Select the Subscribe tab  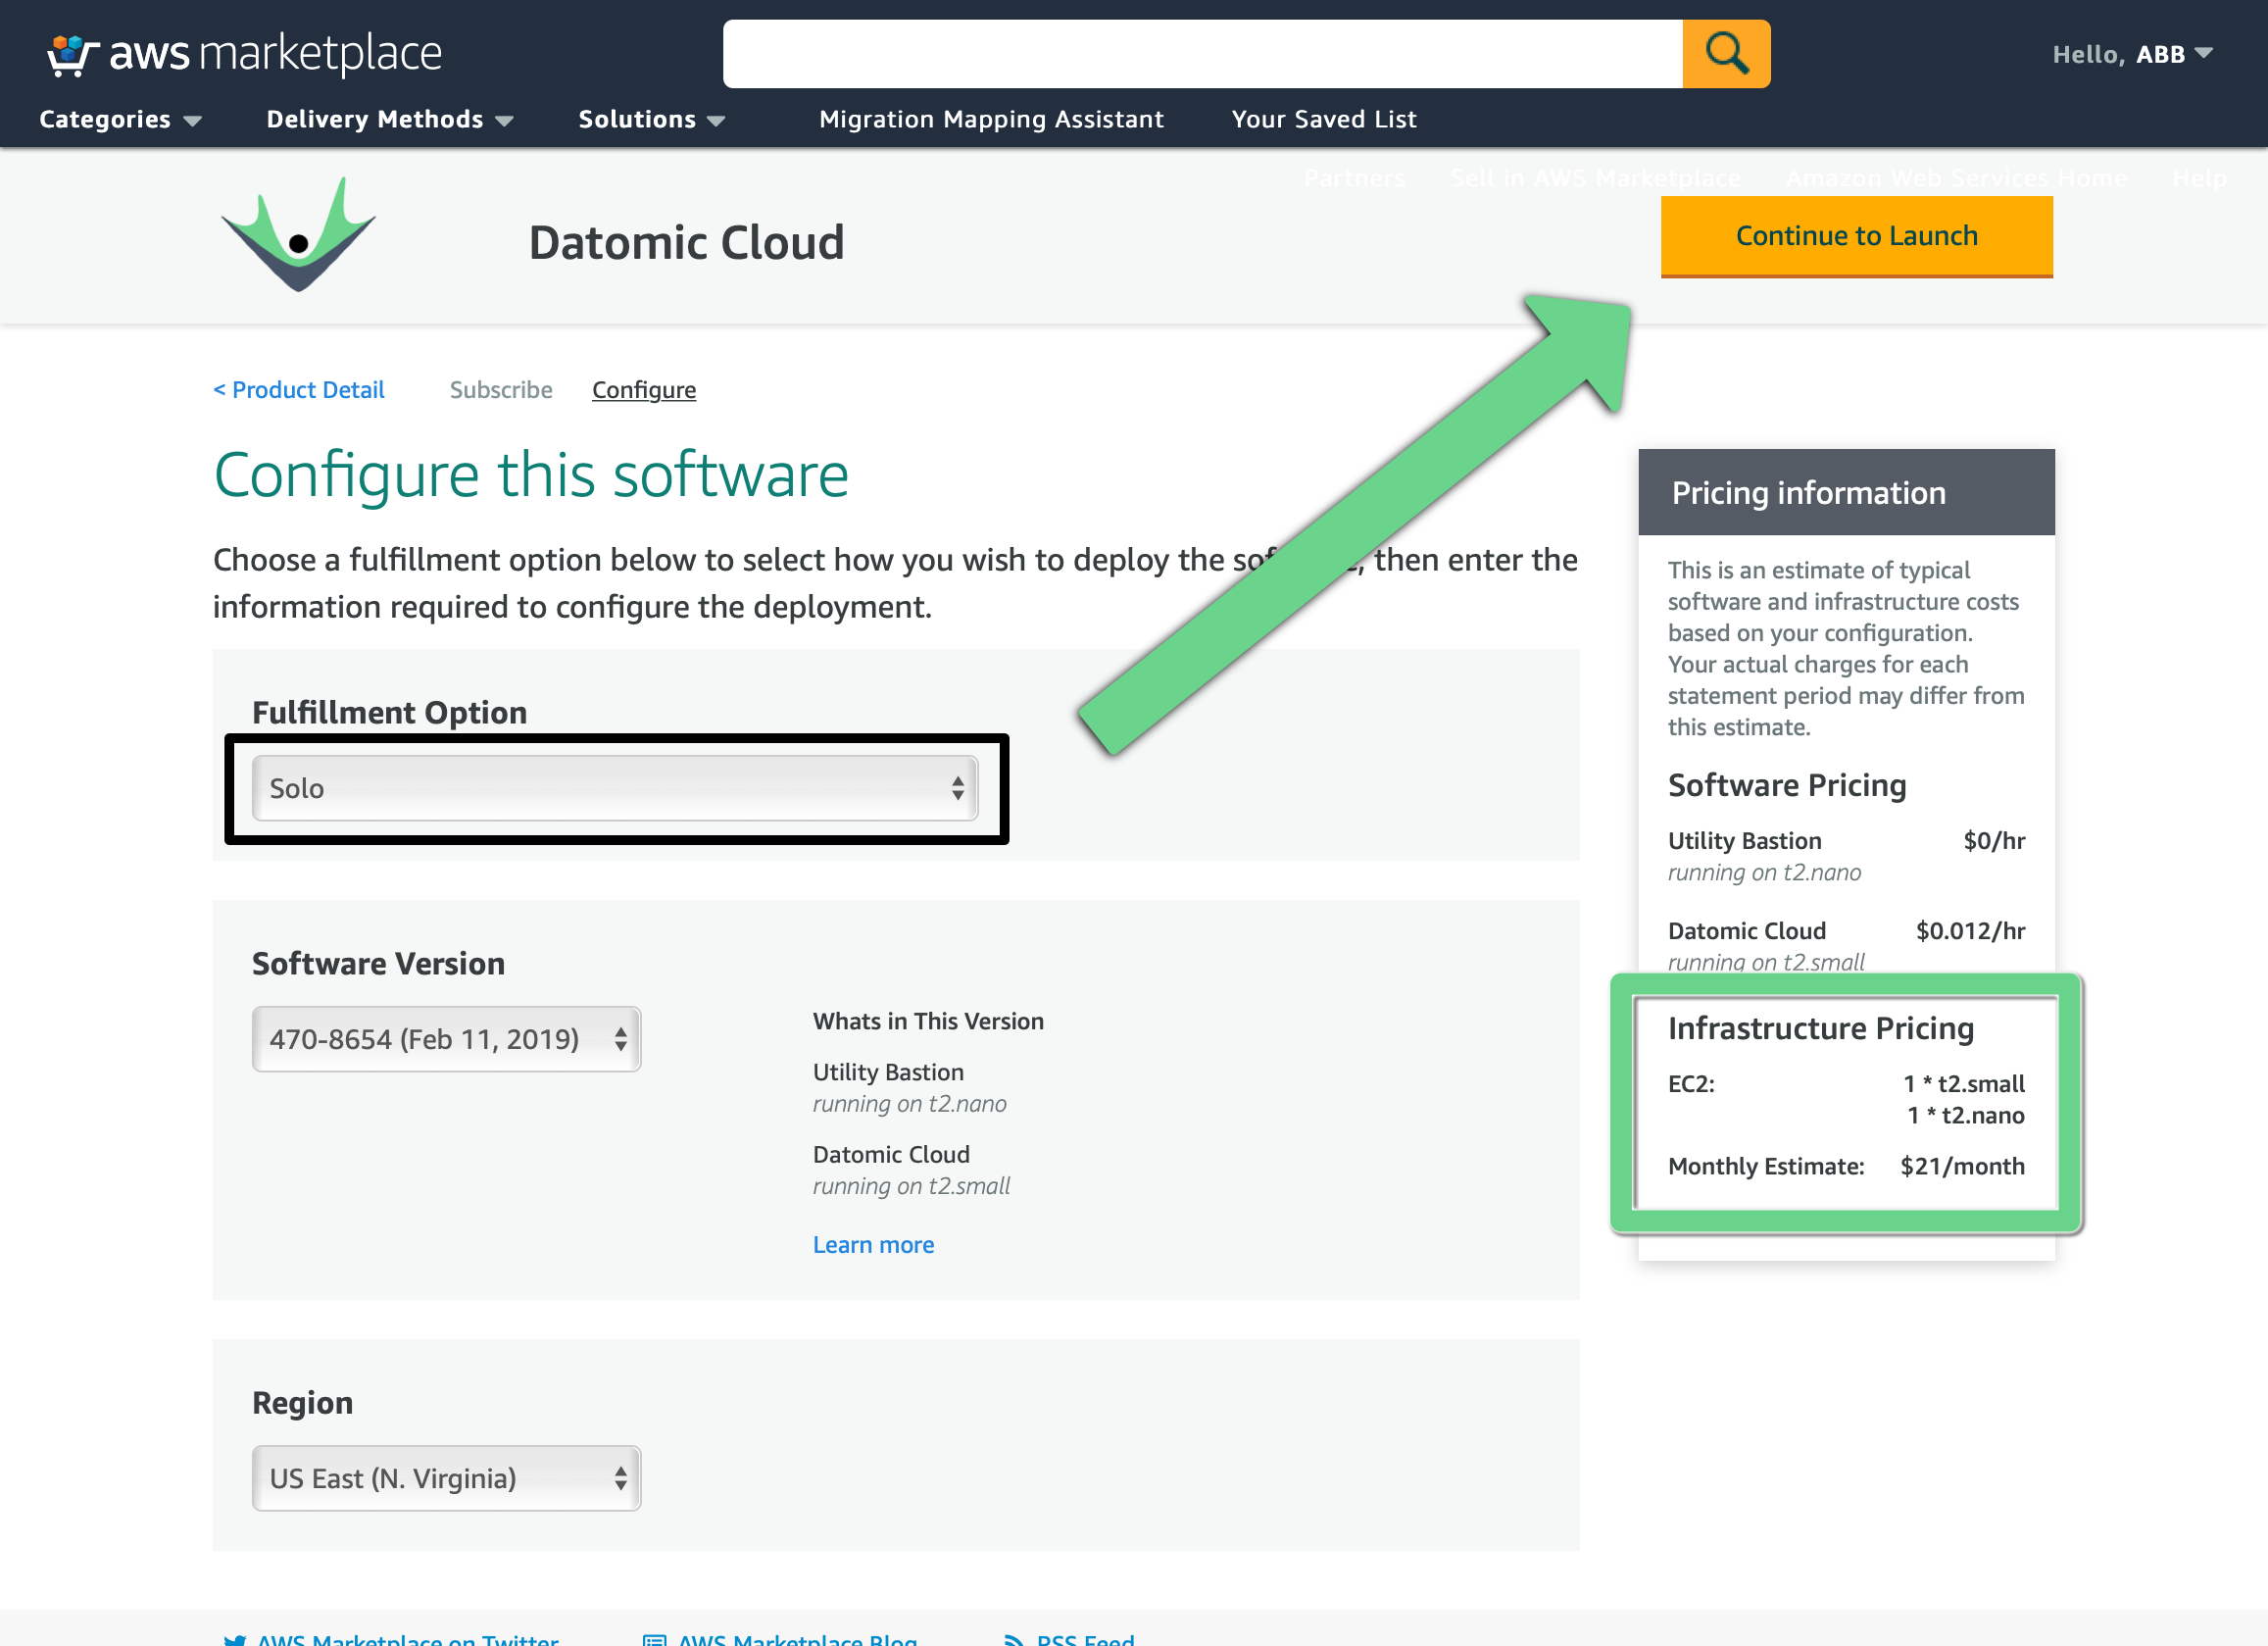coord(498,389)
